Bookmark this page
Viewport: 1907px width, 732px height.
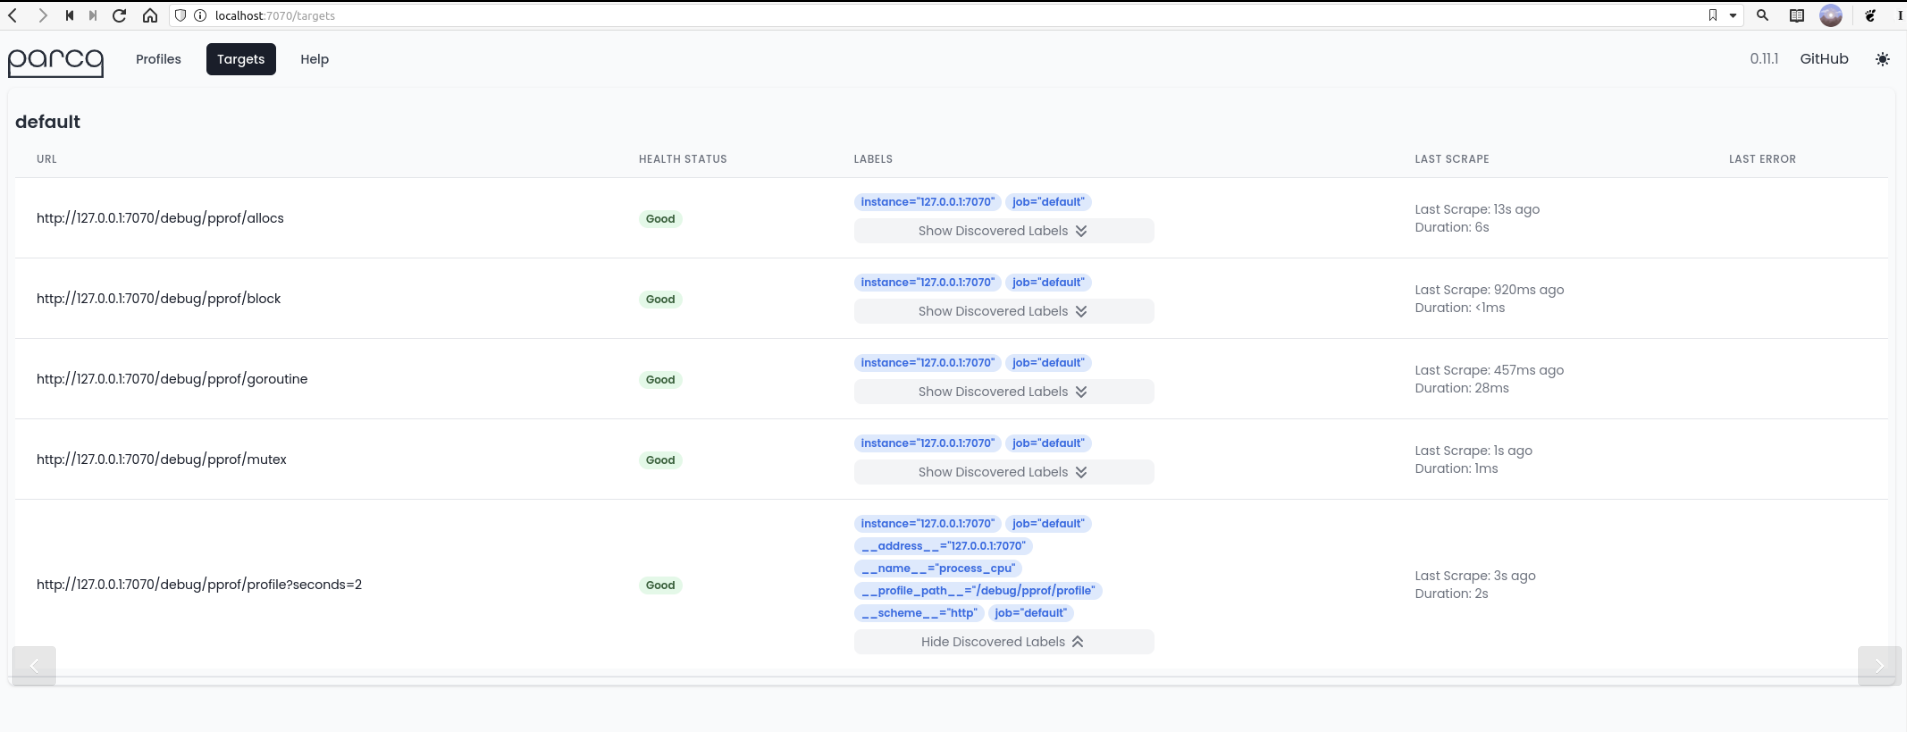[x=1712, y=15]
